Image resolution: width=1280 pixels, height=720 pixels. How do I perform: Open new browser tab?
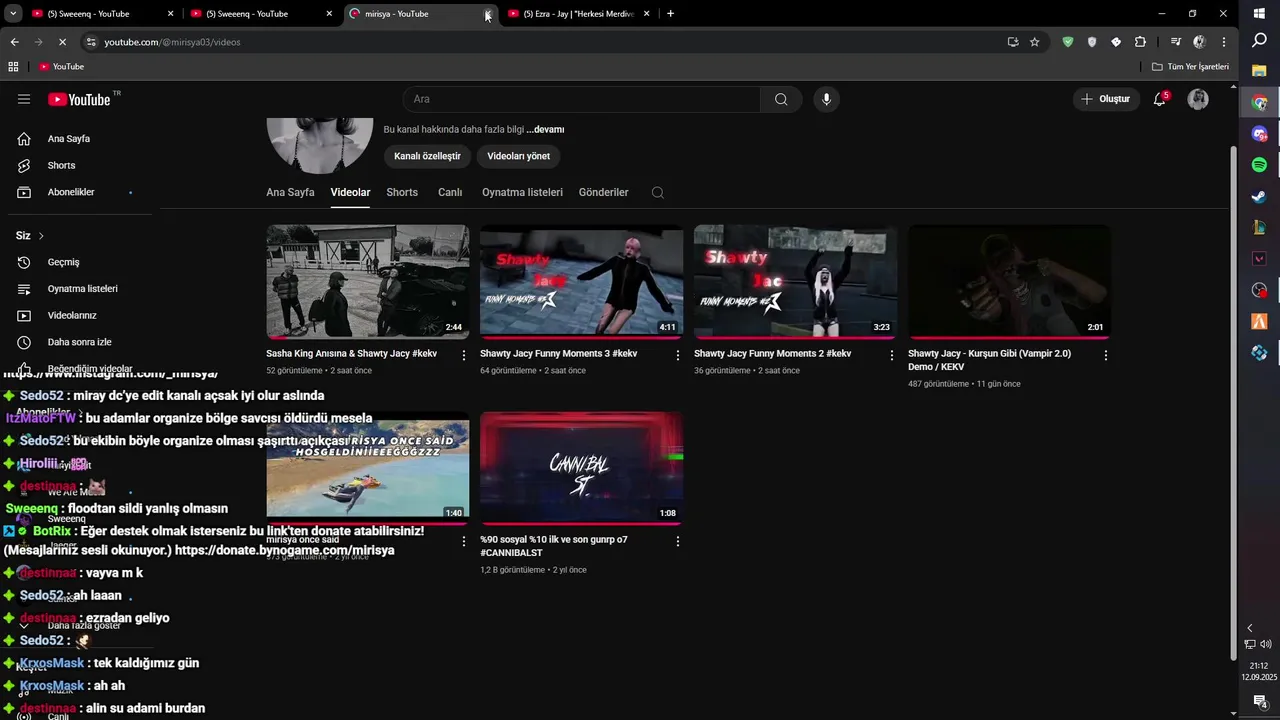pos(670,14)
